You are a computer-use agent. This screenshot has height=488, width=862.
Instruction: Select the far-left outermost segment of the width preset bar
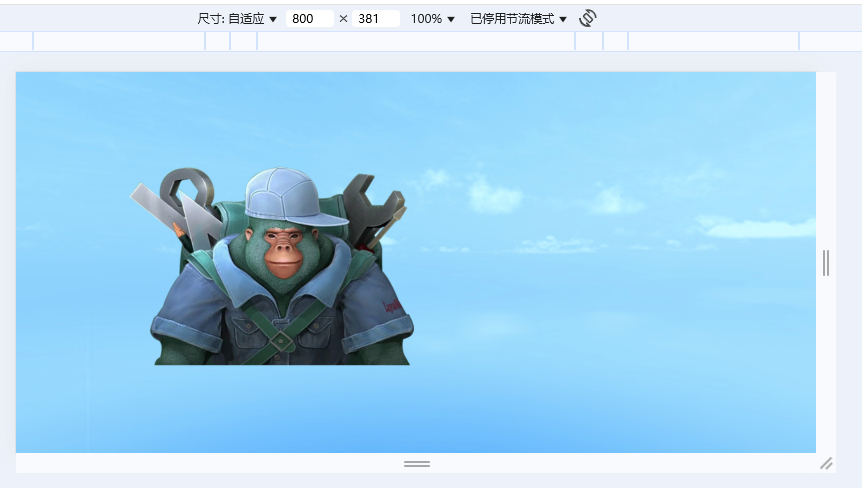point(16,41)
